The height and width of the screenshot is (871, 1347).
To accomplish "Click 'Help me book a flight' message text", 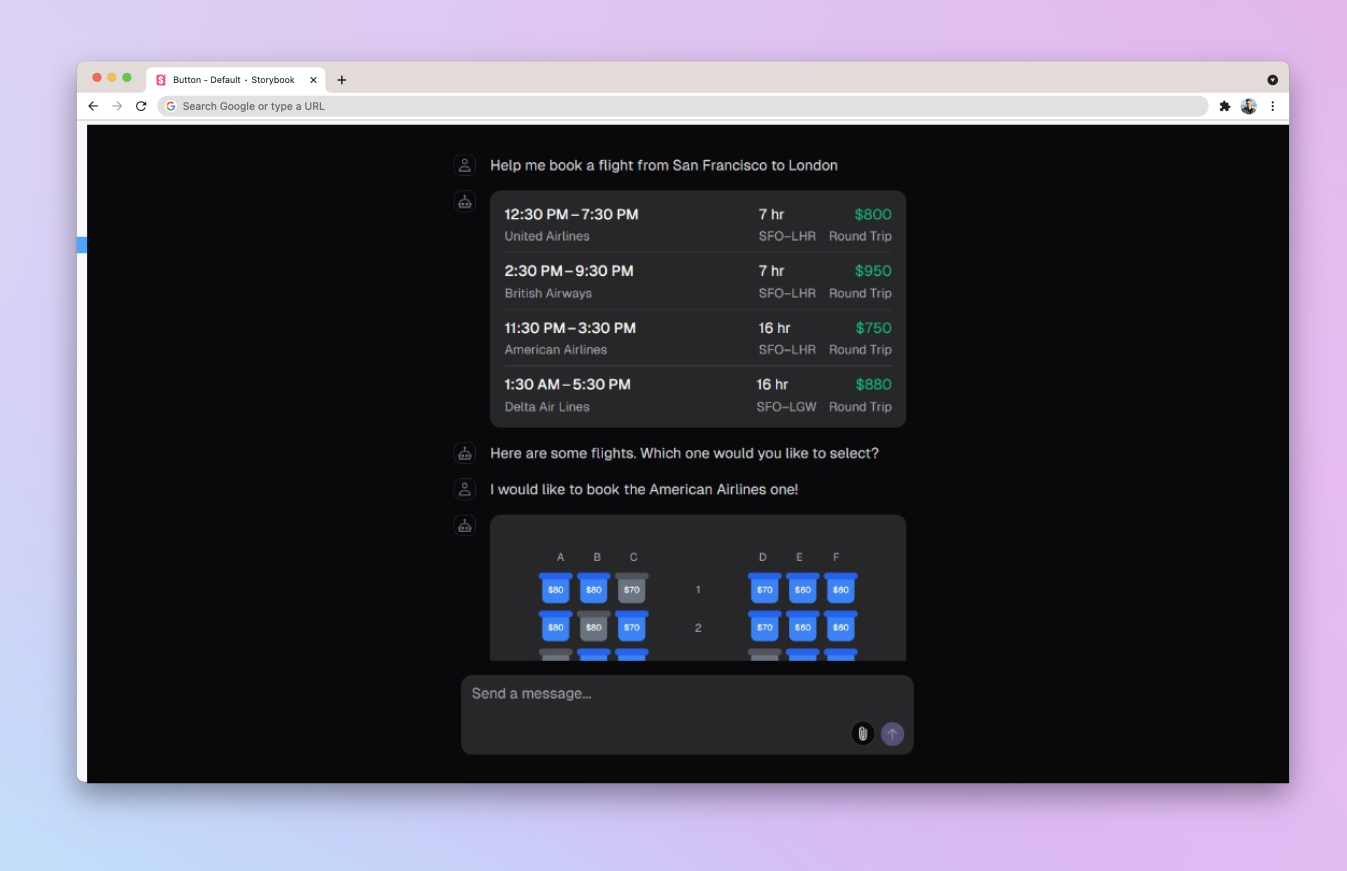I will coord(664,165).
